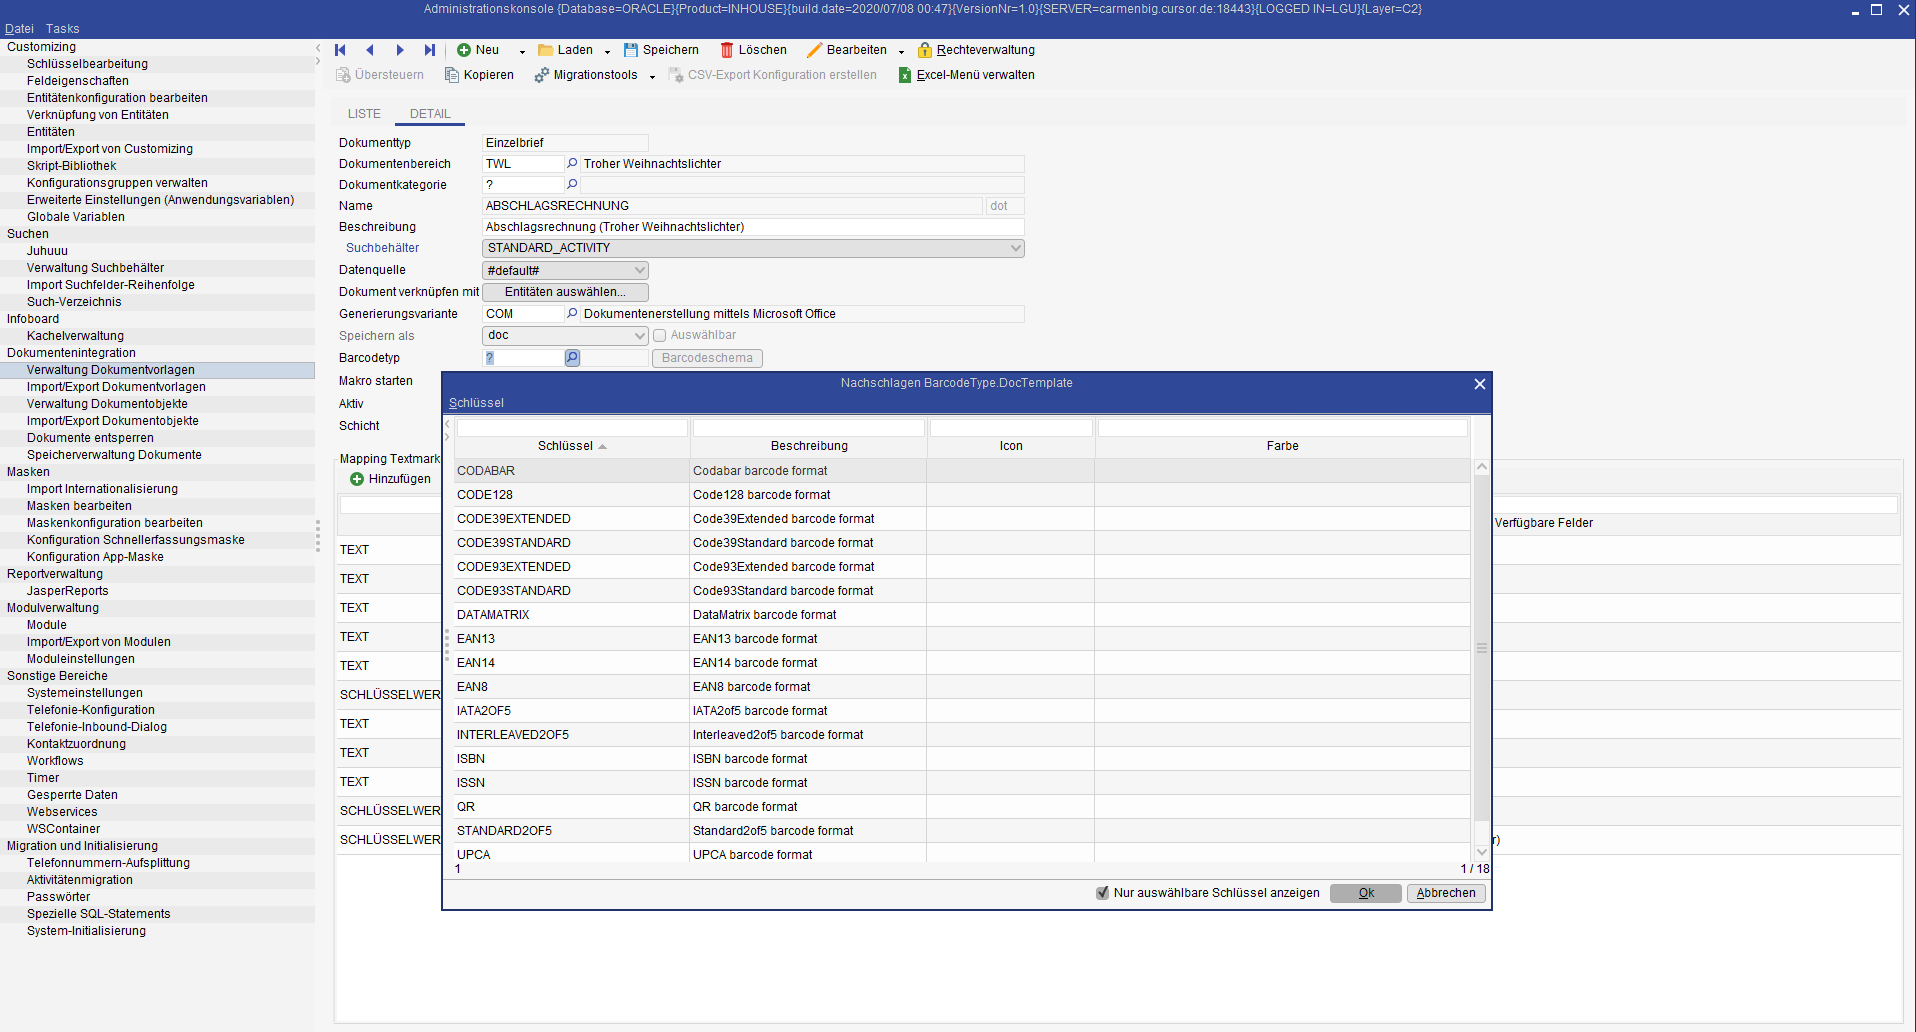
Task: Click the Speichern save icon
Action: 631,50
